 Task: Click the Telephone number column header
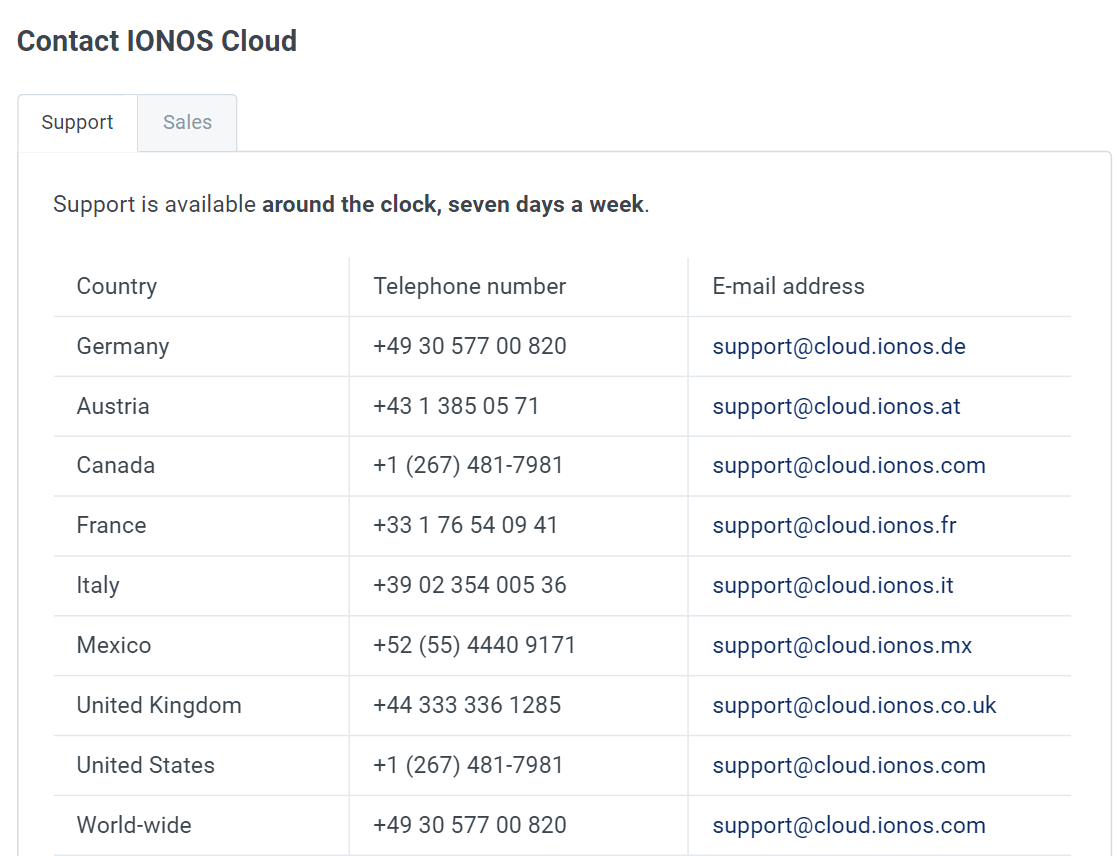(x=469, y=286)
